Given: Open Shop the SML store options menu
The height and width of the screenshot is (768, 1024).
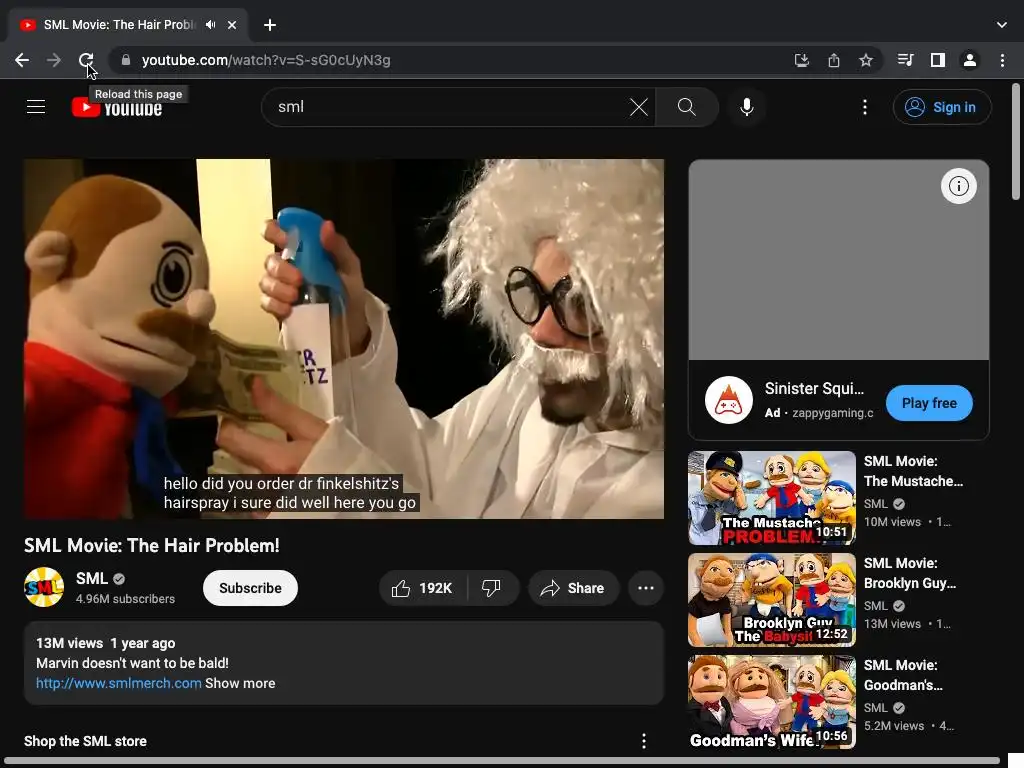Looking at the screenshot, I should click(643, 741).
